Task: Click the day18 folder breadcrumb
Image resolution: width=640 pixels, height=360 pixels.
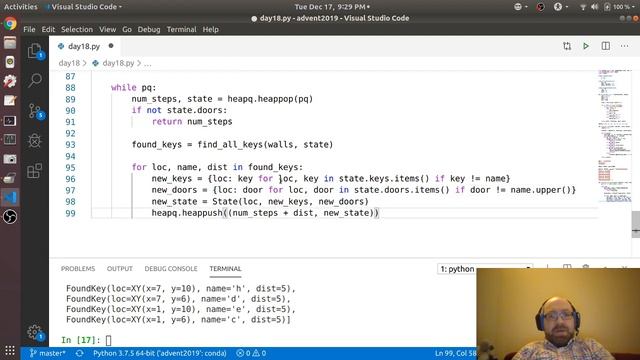Action: [x=69, y=63]
